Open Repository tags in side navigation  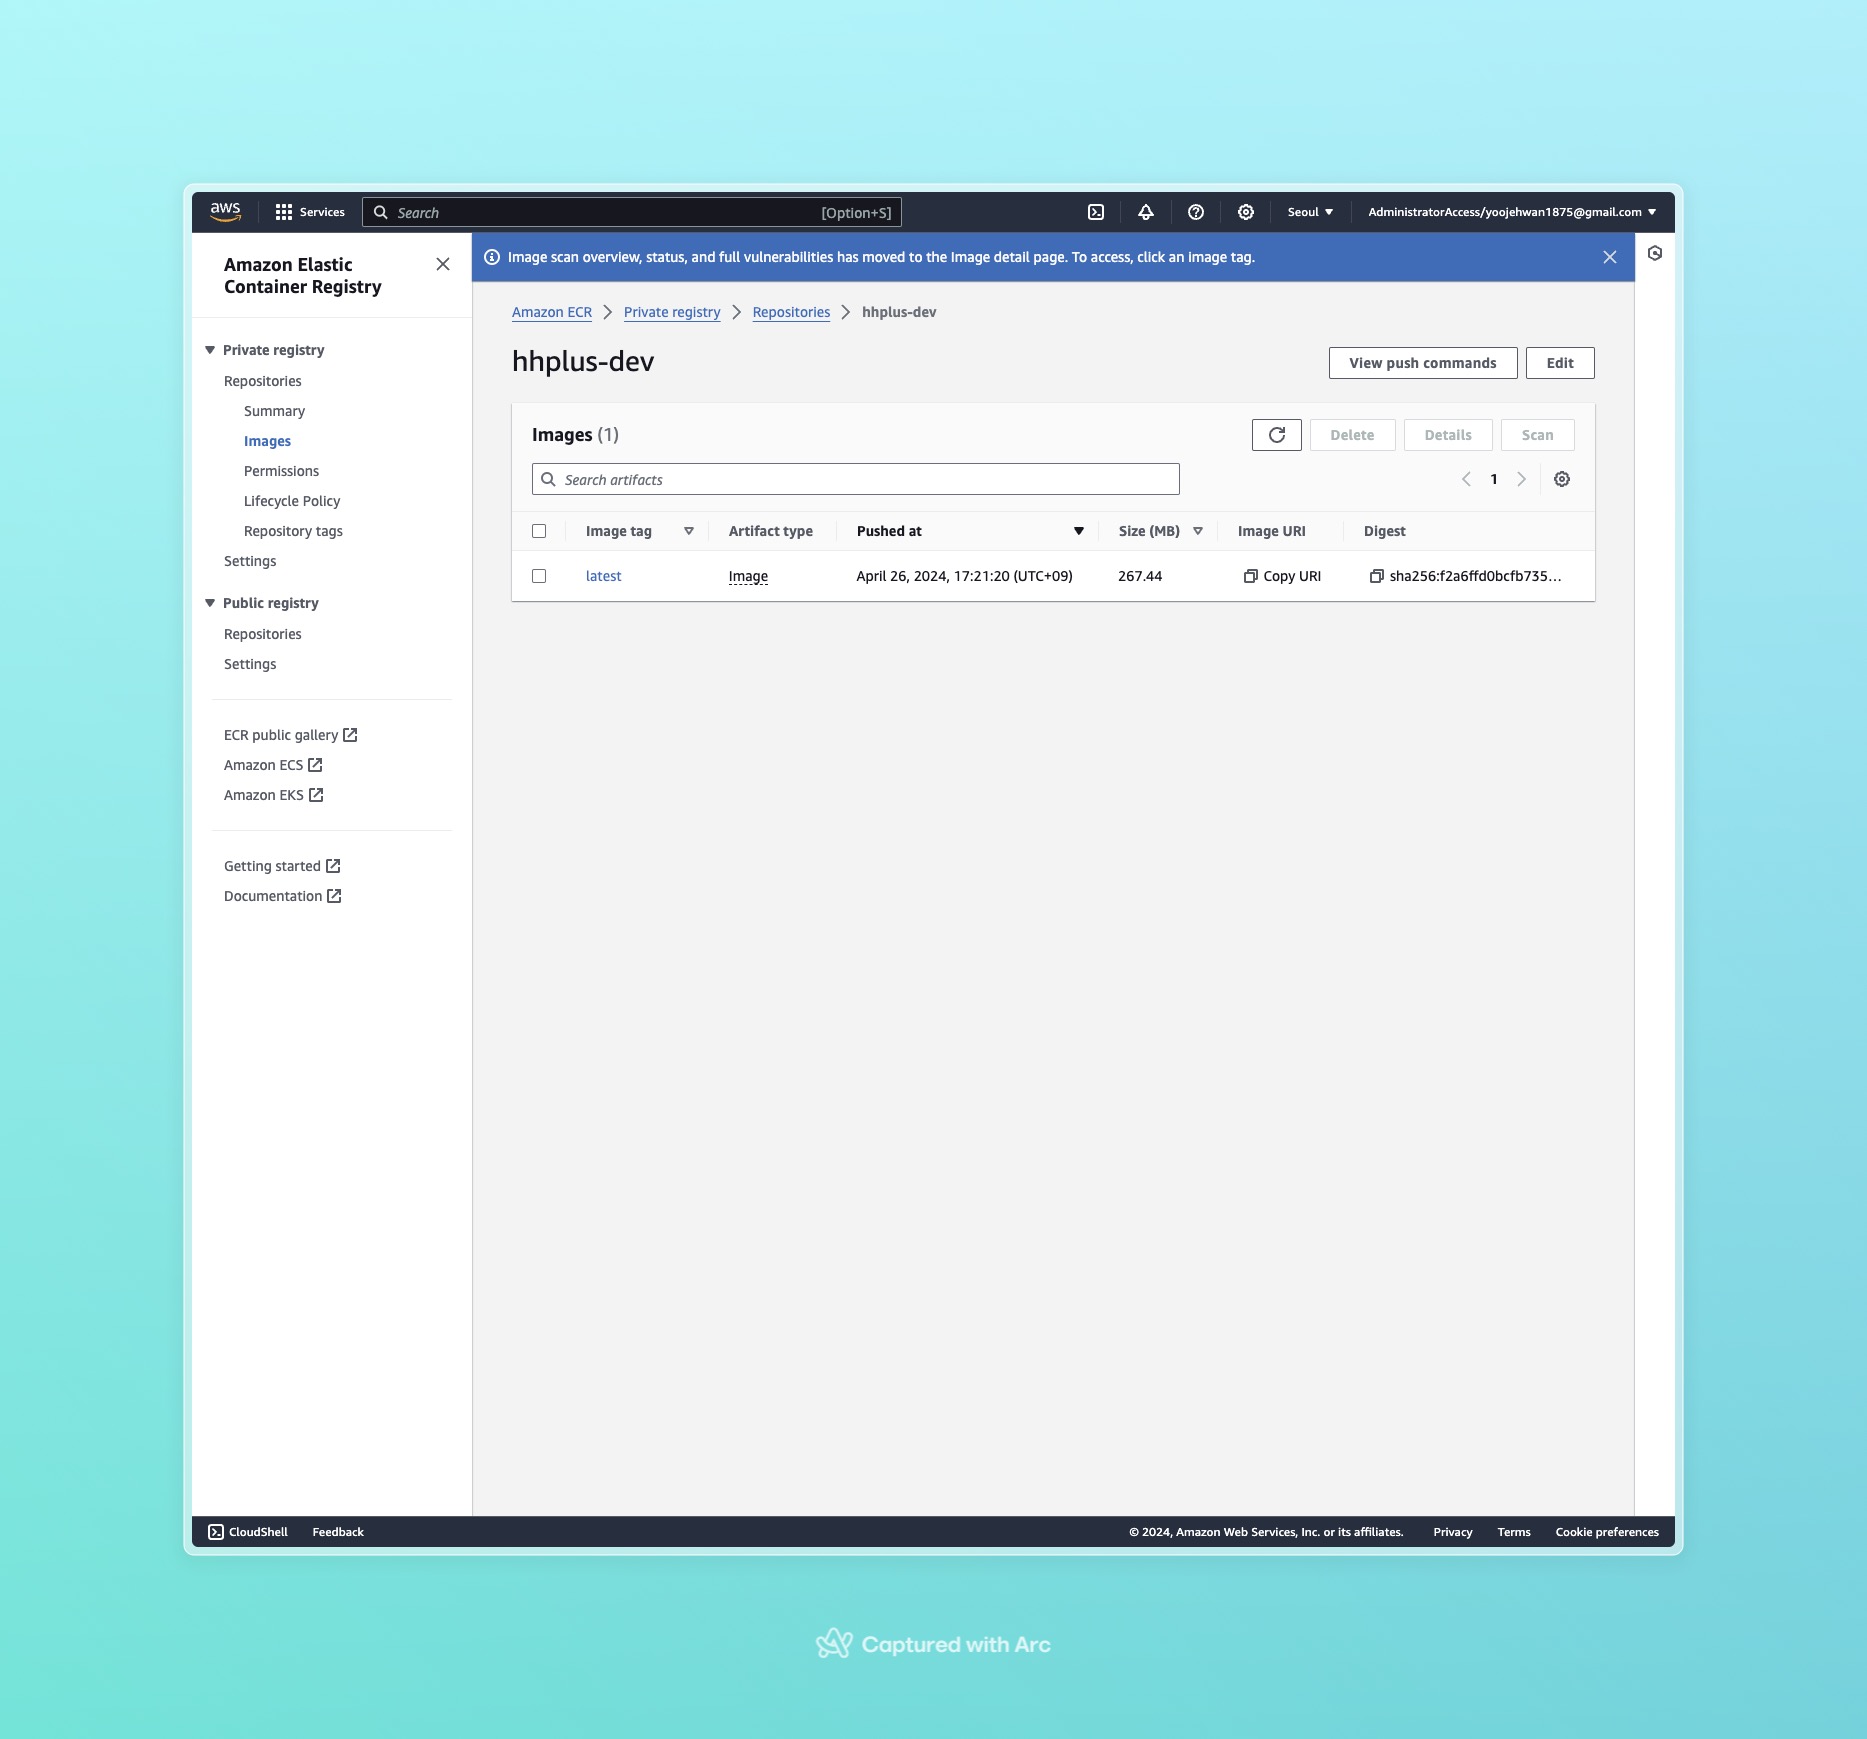[293, 531]
